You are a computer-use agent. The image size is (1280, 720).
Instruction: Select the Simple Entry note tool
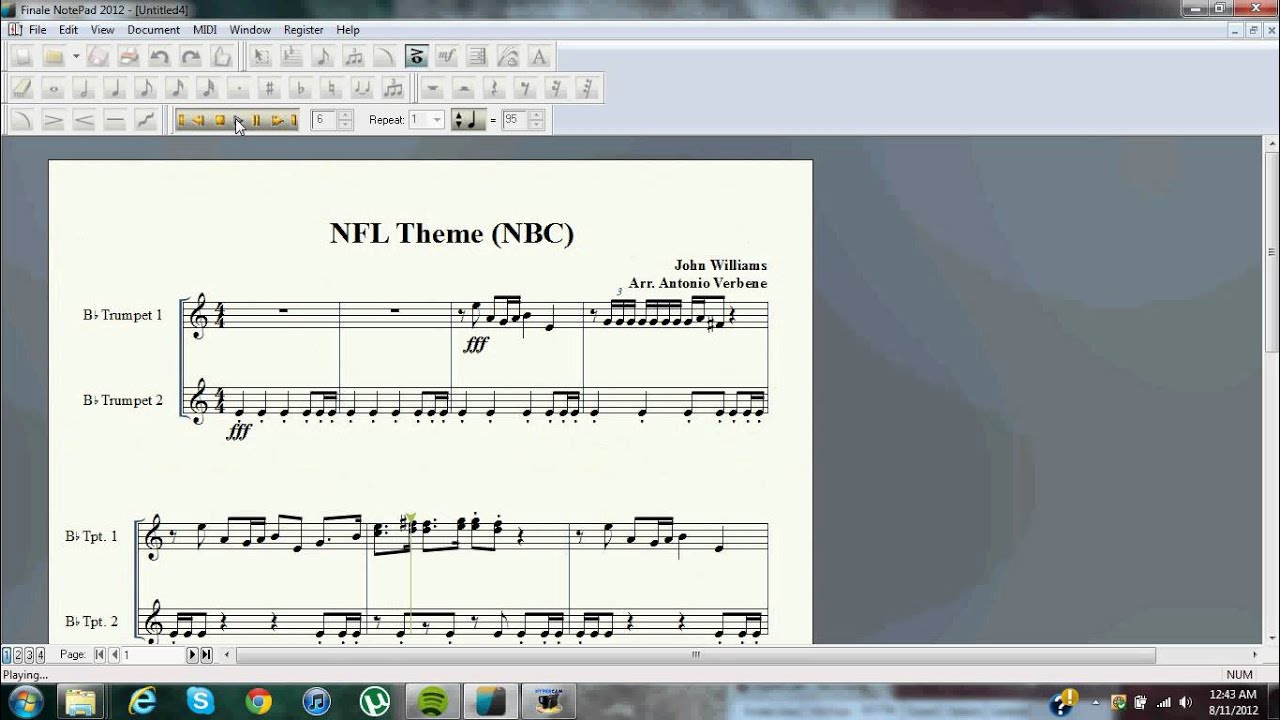coord(323,56)
